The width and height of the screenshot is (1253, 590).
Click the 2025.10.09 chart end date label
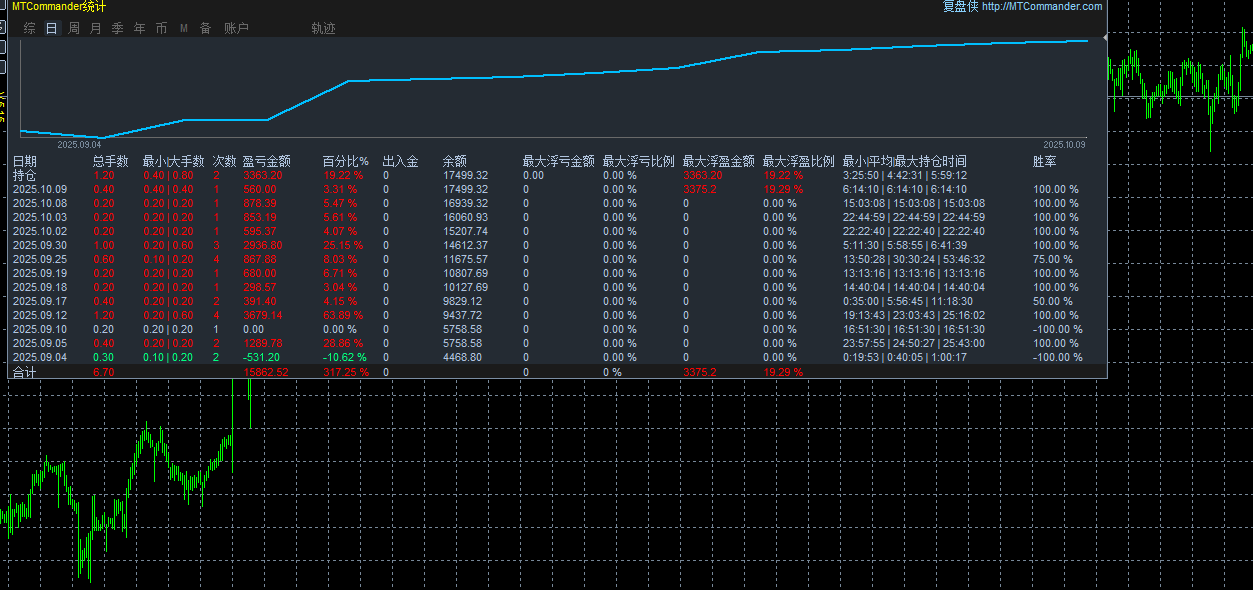(x=1063, y=144)
